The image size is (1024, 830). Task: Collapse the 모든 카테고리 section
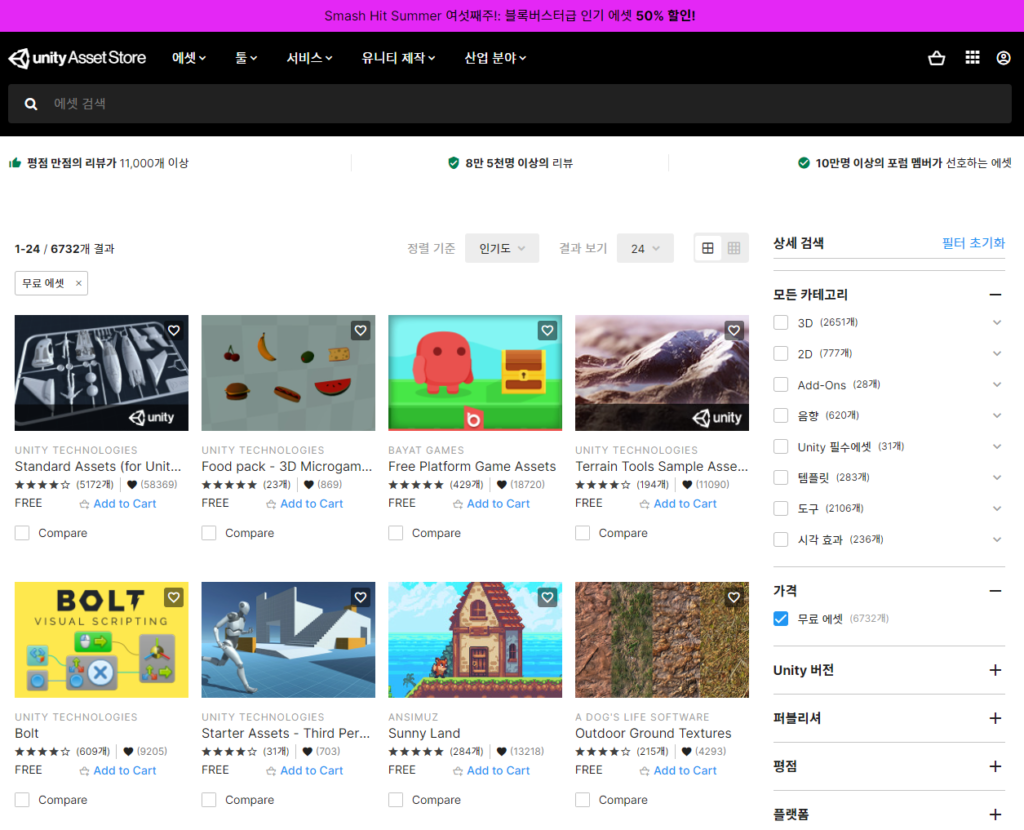pyautogui.click(x=995, y=295)
